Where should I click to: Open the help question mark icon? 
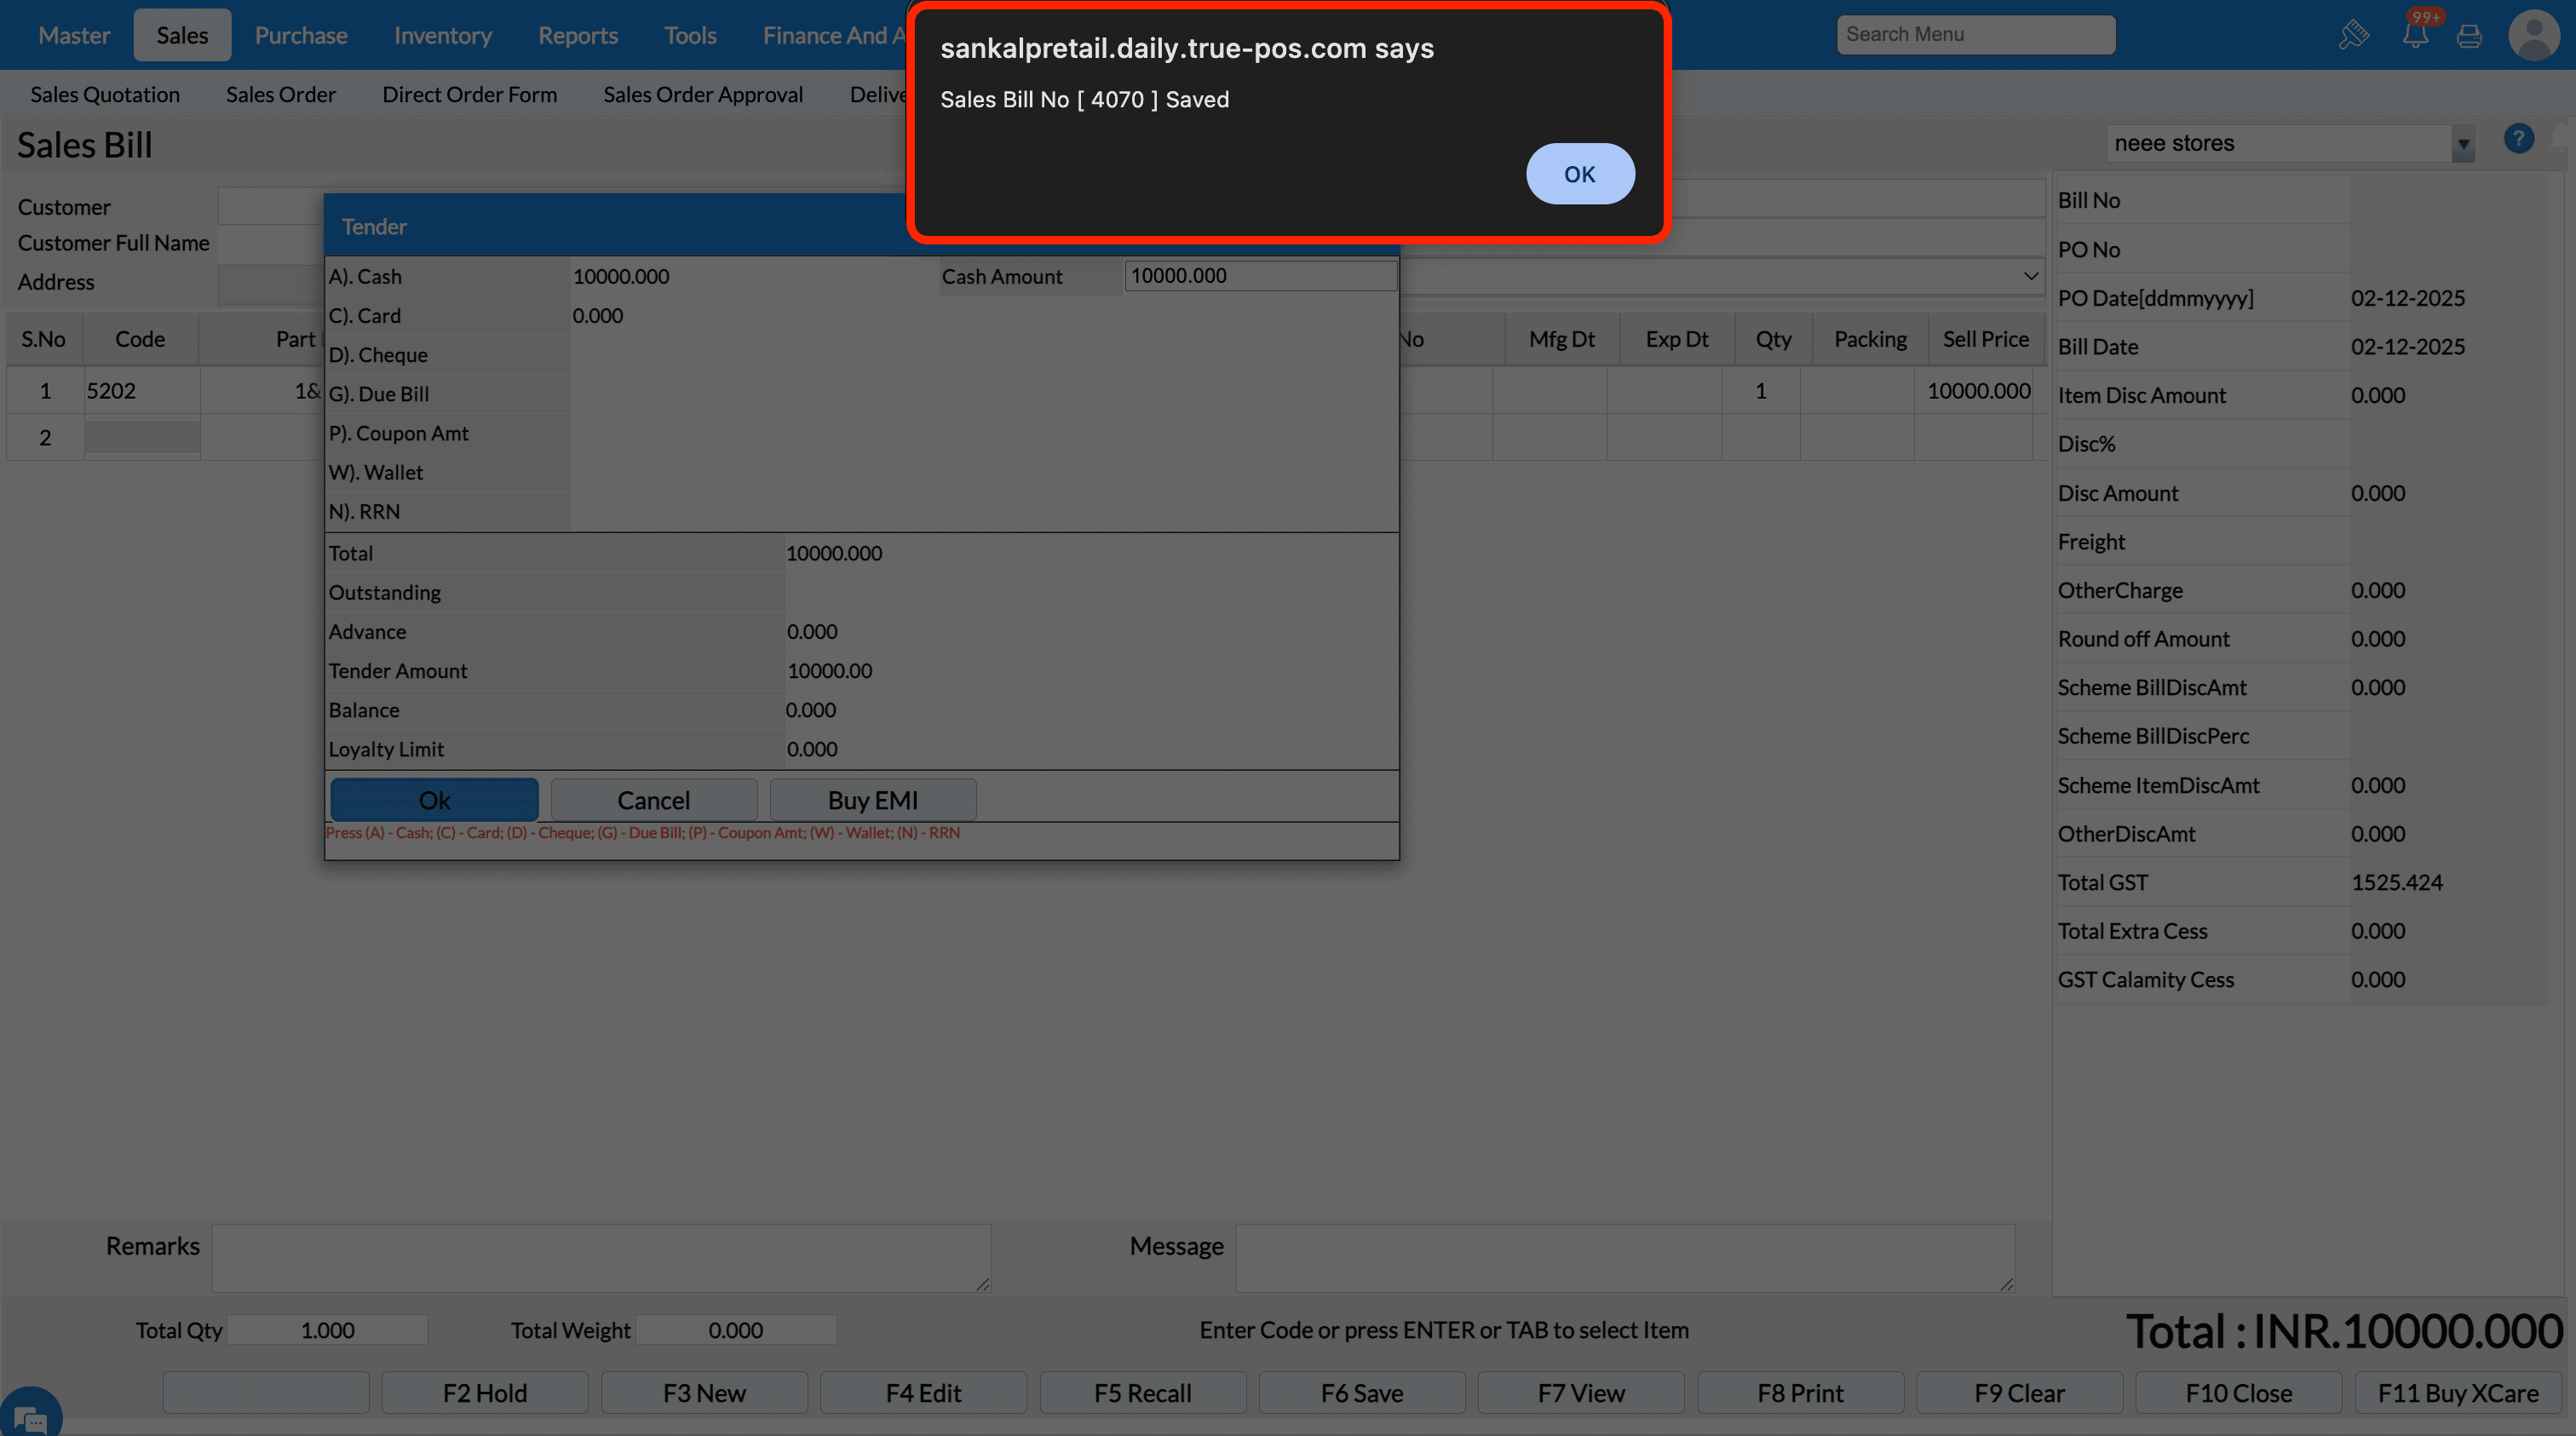[x=2518, y=139]
